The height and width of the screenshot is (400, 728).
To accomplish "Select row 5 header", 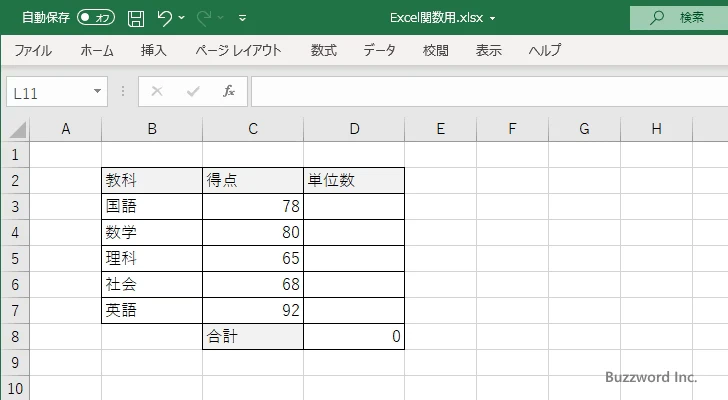I will coord(15,258).
